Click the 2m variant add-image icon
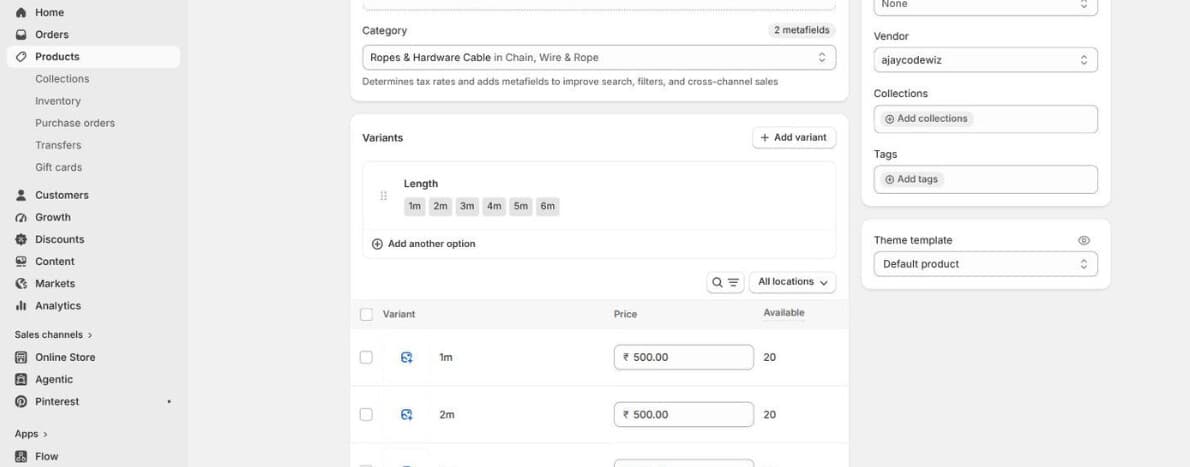This screenshot has height=467, width=1190. click(407, 415)
